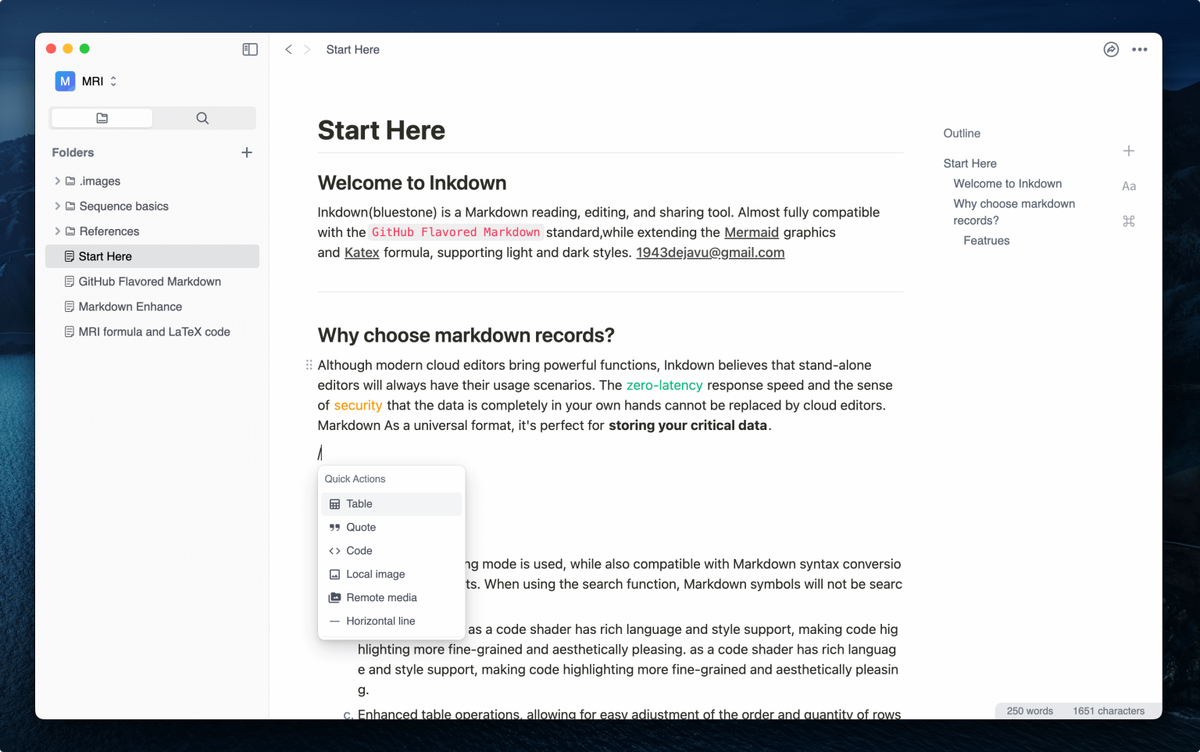Viewport: 1200px width, 752px height.
Task: Click the orange security text
Action: 358,405
